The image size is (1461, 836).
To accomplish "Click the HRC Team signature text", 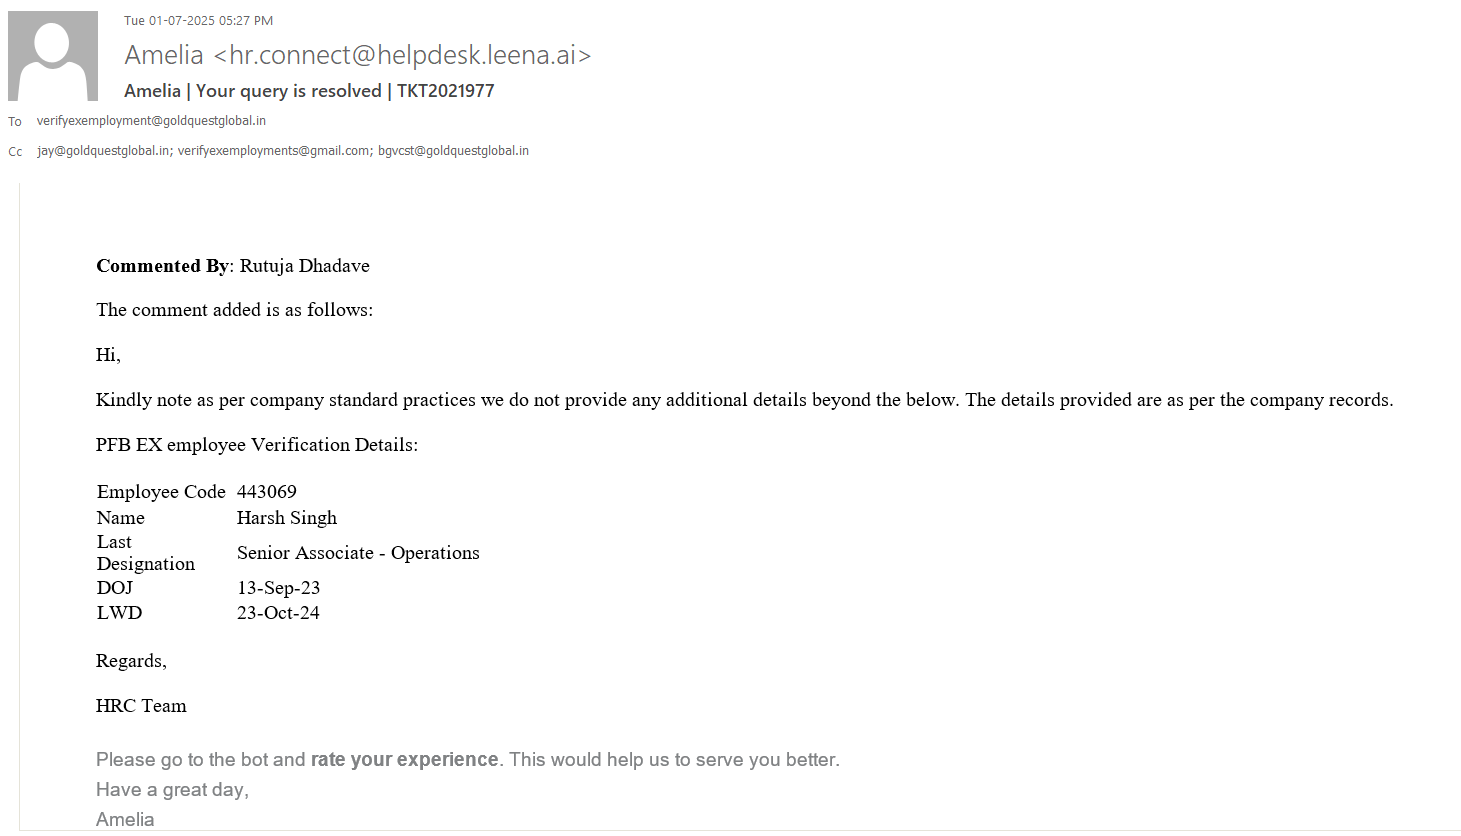I will 141,706.
